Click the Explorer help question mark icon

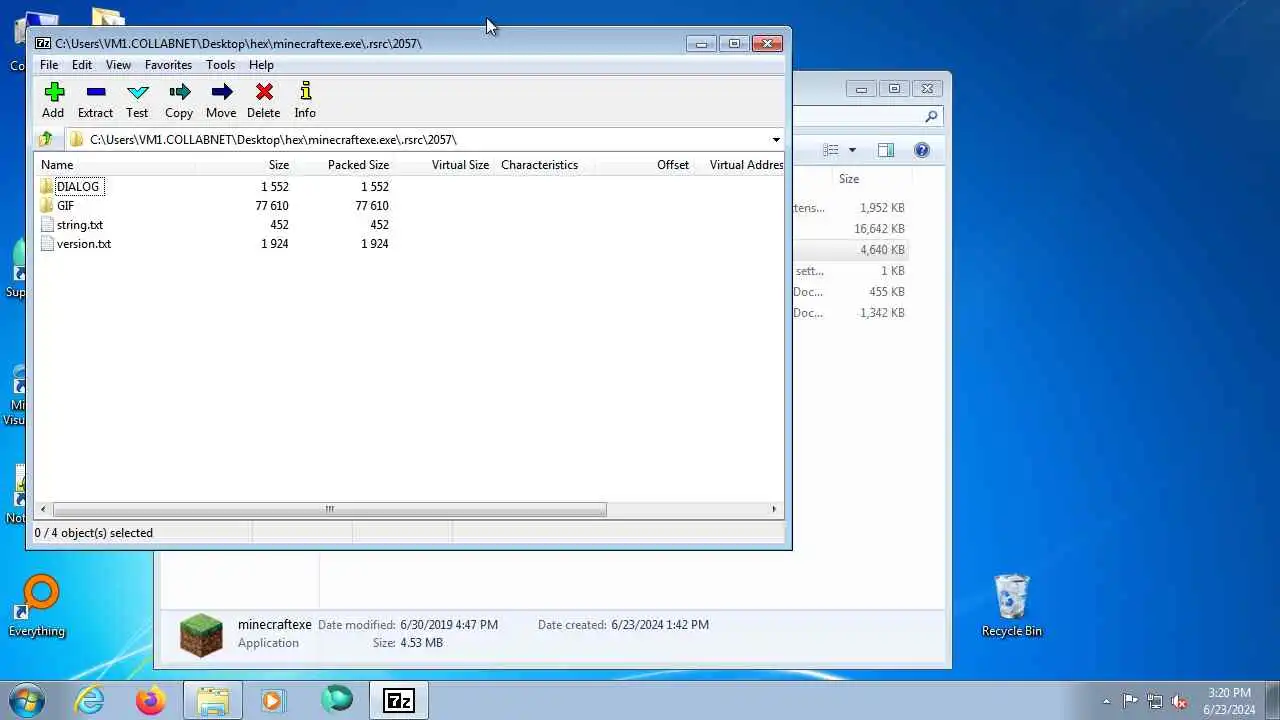coord(922,150)
